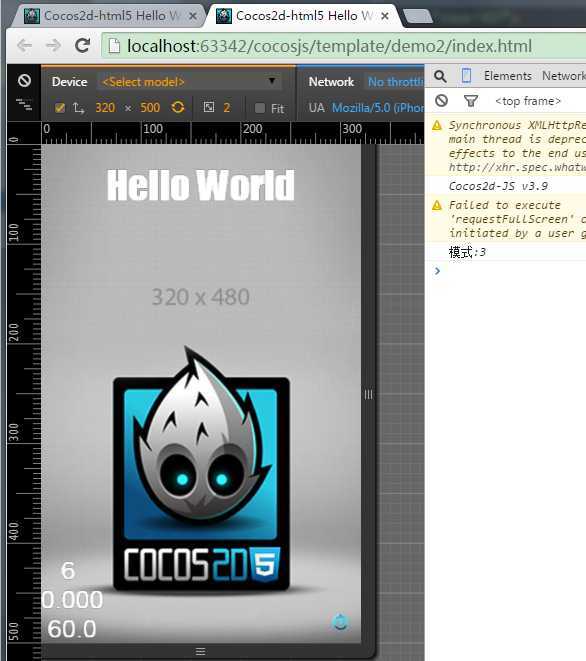Image resolution: width=586 pixels, height=661 pixels.
Task: Click the swap dimensions icon
Action: click(x=78, y=108)
